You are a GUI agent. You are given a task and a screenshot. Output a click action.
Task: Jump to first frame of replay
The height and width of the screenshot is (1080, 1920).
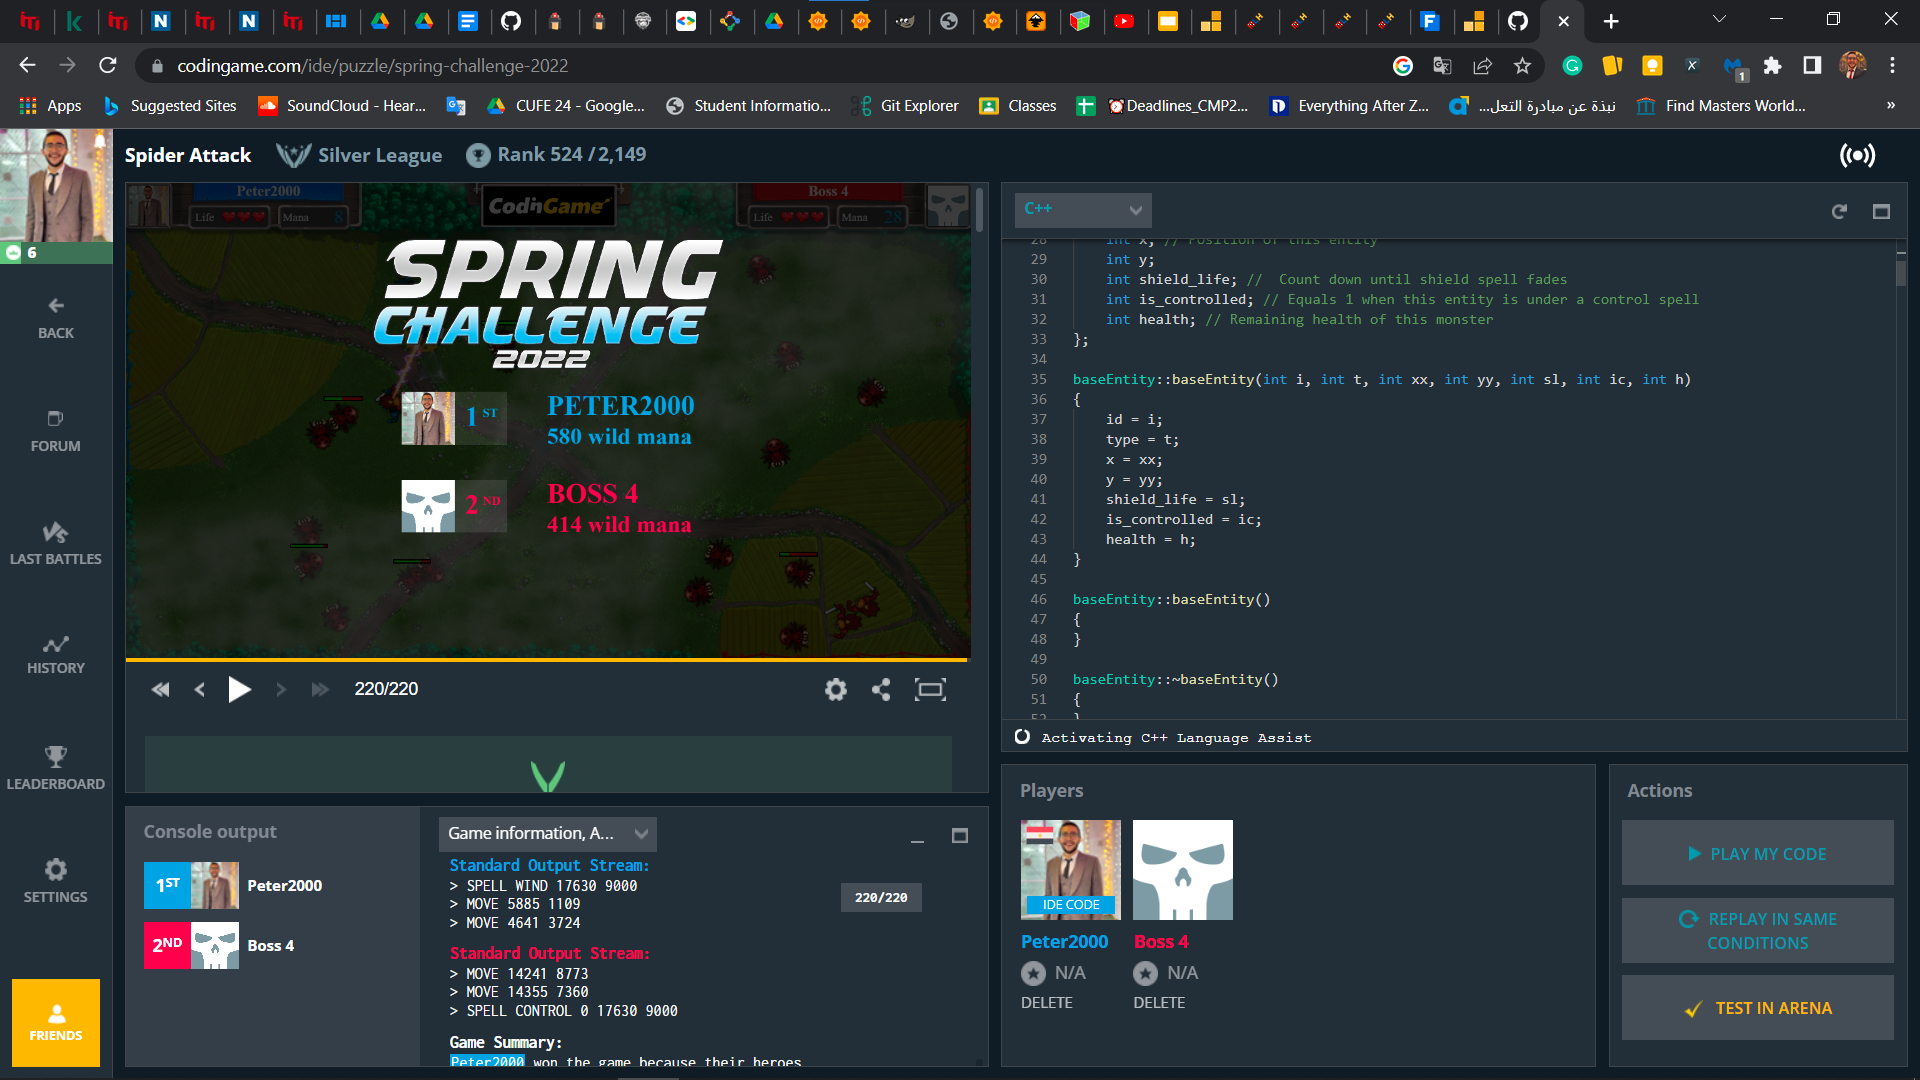click(160, 689)
